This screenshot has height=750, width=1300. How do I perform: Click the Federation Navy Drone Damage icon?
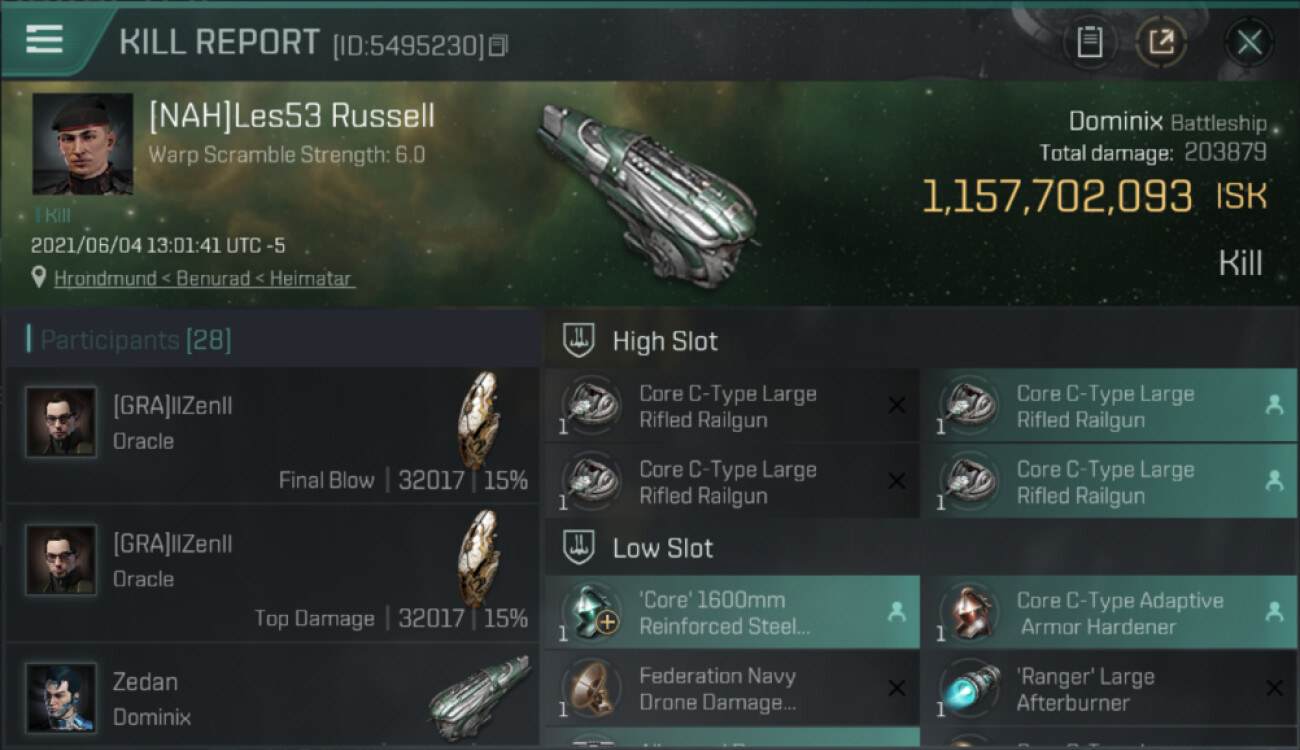[x=591, y=689]
